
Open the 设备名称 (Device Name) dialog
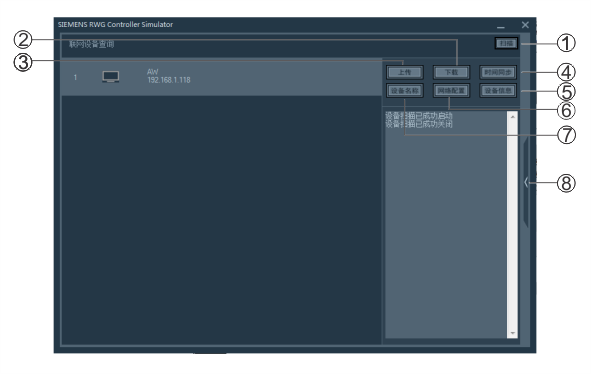[x=405, y=90]
